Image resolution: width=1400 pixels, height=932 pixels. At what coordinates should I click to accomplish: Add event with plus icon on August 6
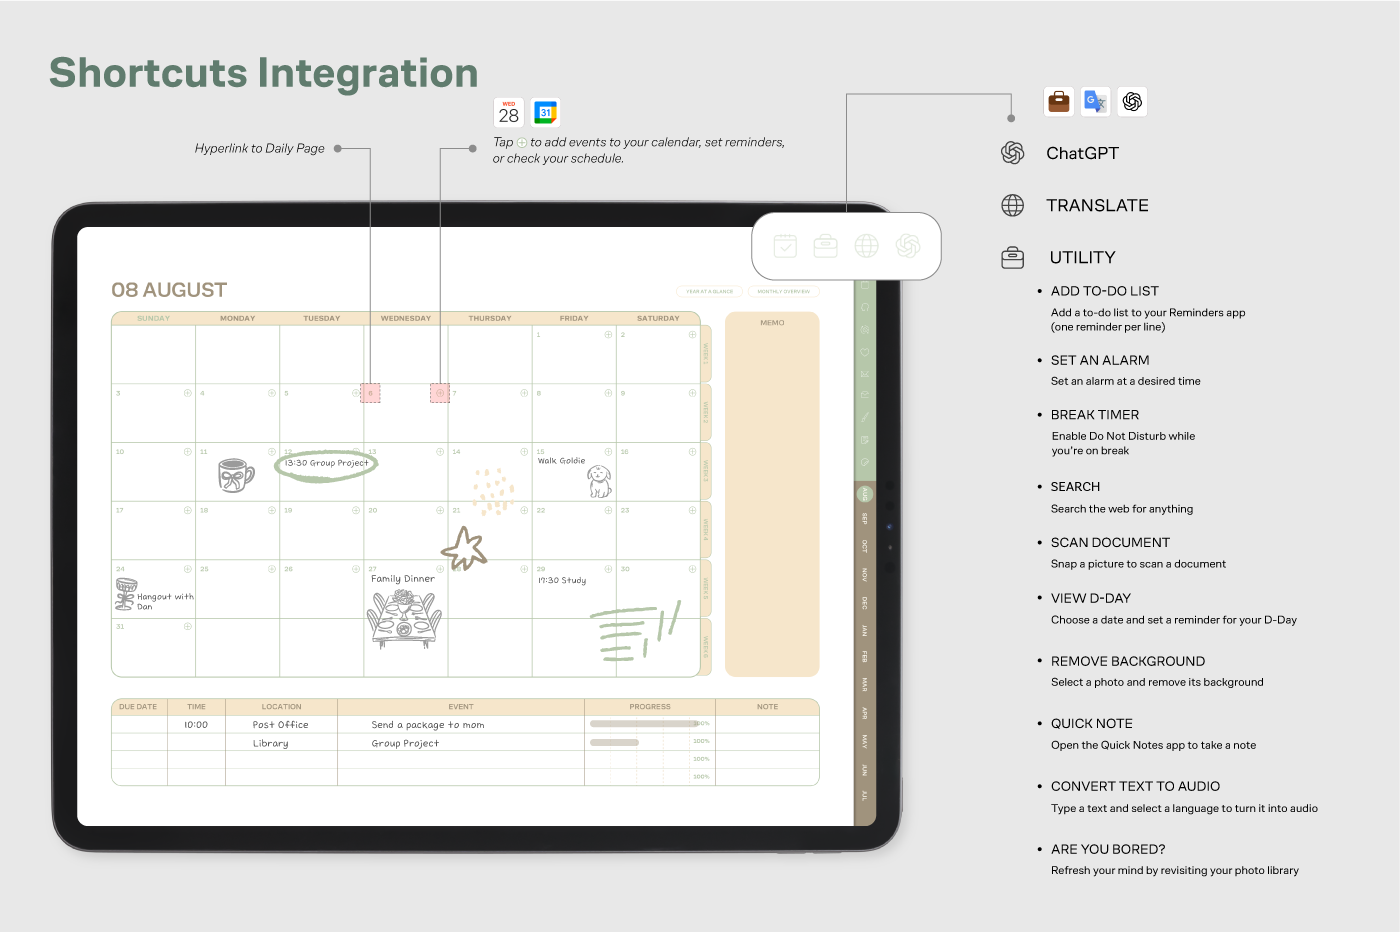[440, 393]
